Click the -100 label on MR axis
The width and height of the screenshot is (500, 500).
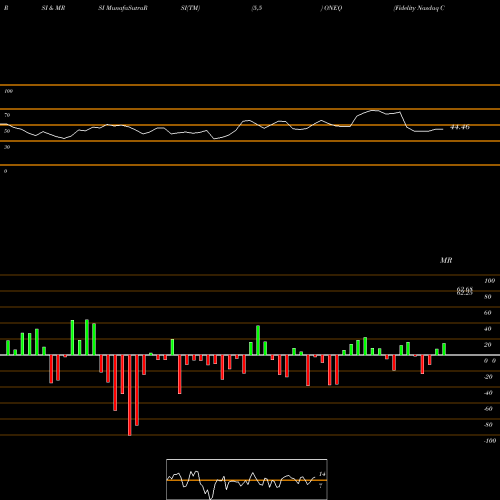click(x=490, y=441)
